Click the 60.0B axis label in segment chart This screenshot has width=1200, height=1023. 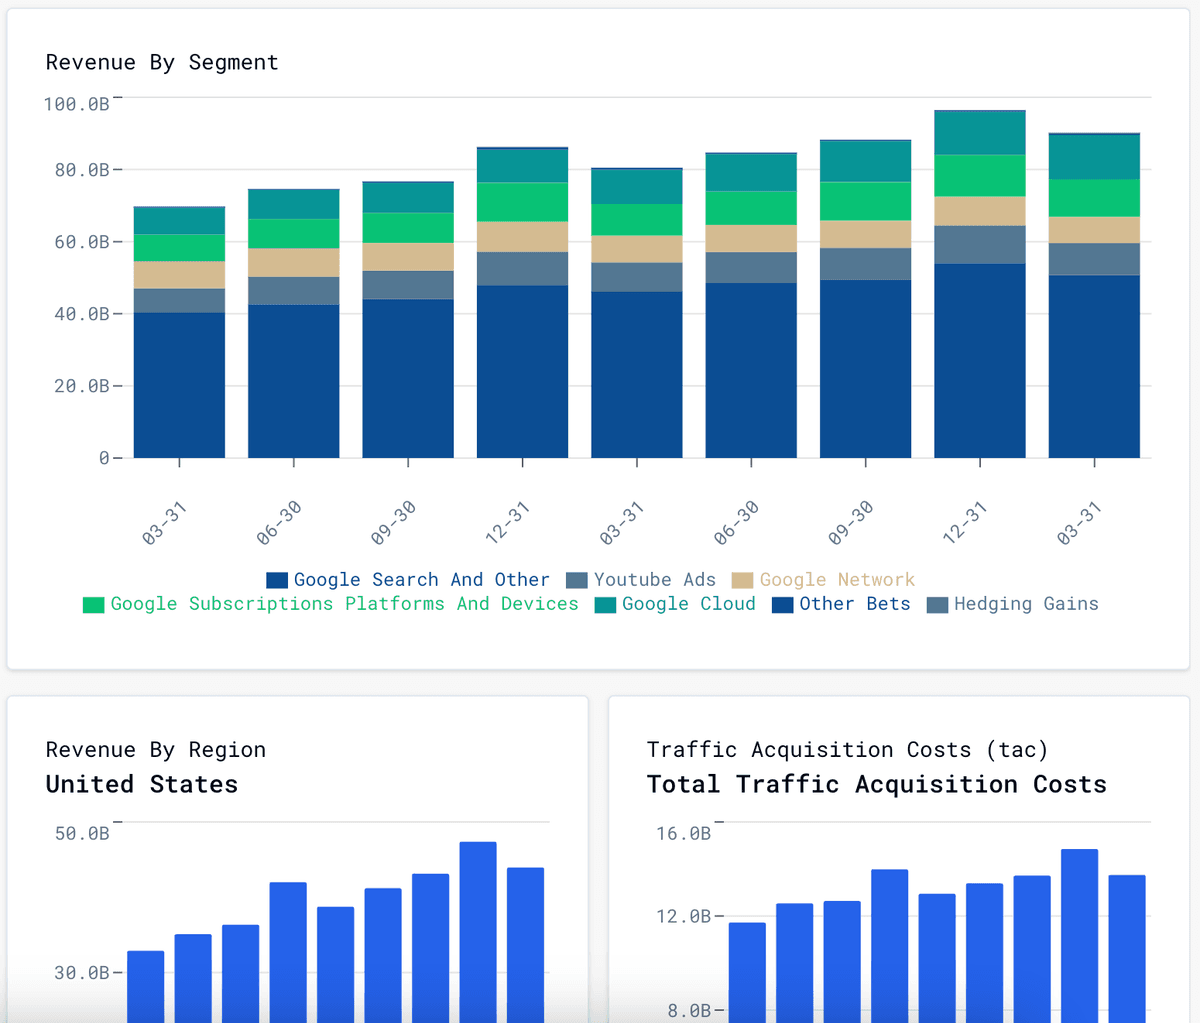click(x=82, y=242)
